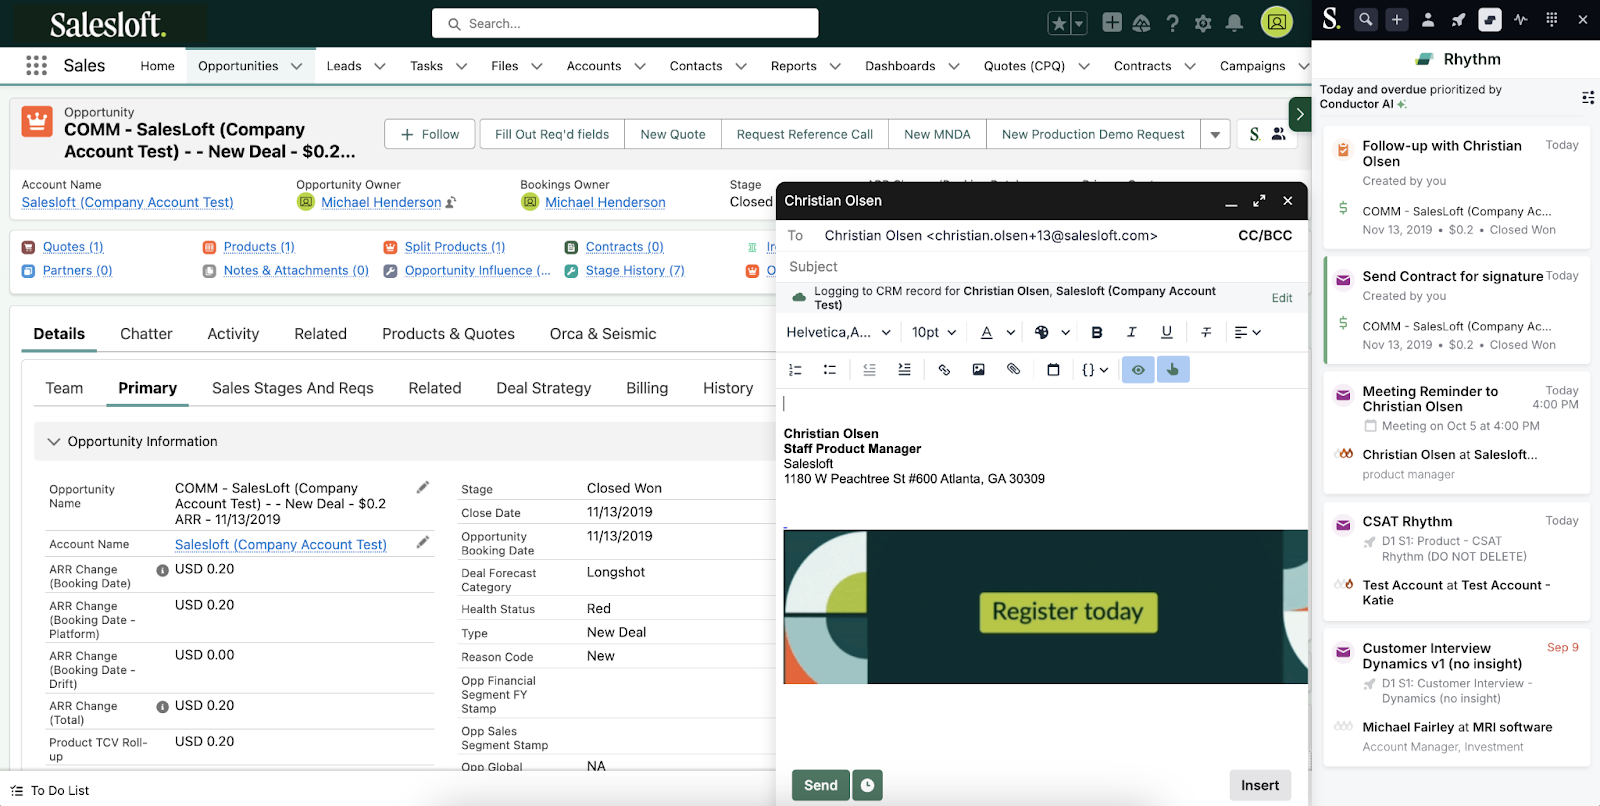
Task: Edit the CRM logging record
Action: point(1282,298)
